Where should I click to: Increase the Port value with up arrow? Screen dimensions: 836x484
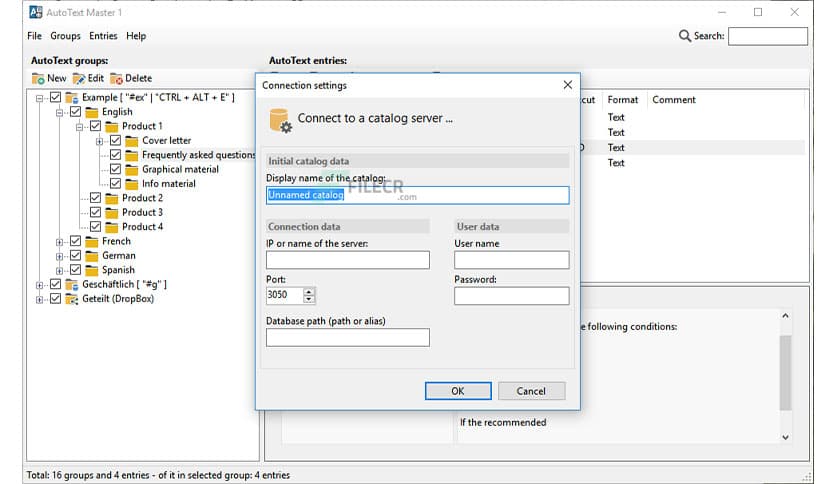309,291
